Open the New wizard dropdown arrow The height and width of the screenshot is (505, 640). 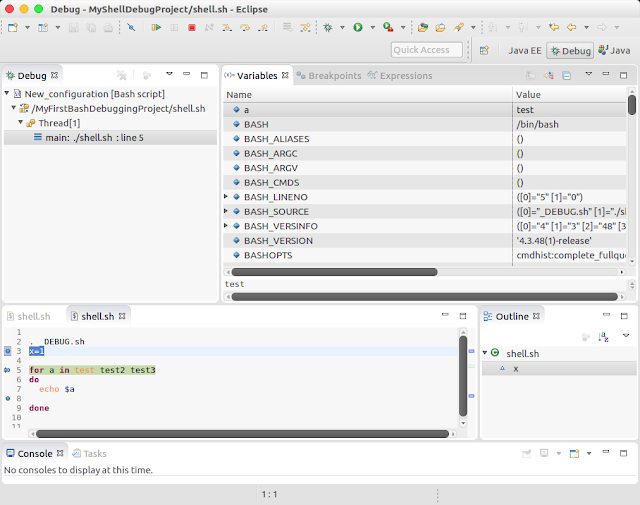point(27,27)
